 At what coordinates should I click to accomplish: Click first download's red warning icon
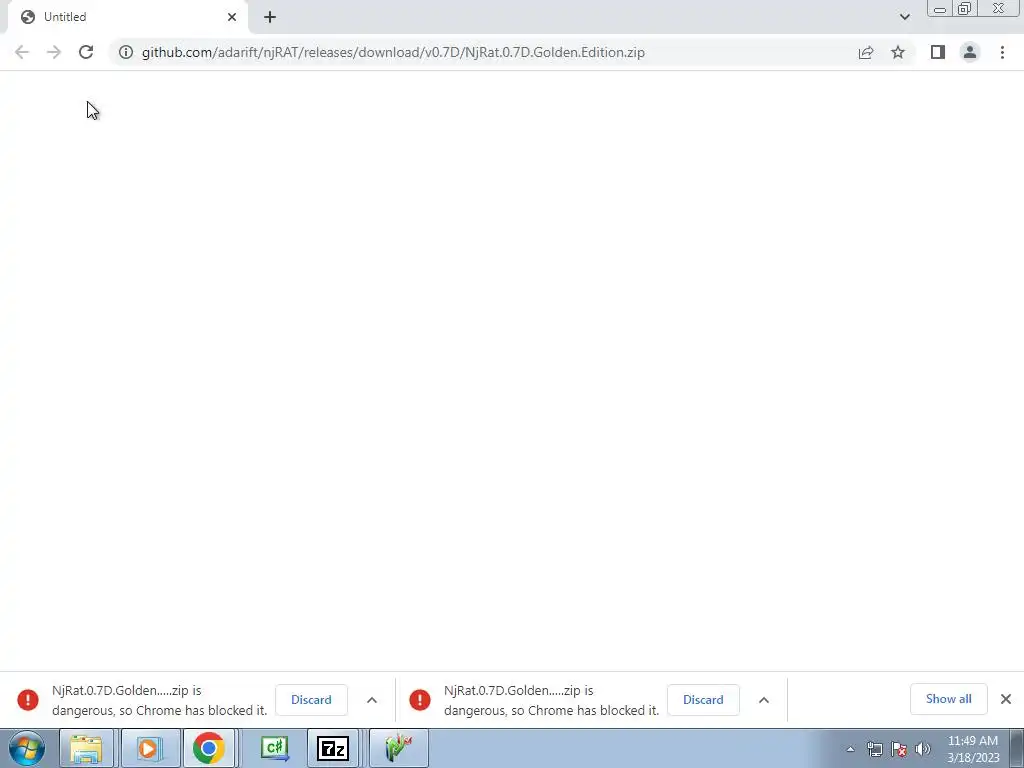28,700
